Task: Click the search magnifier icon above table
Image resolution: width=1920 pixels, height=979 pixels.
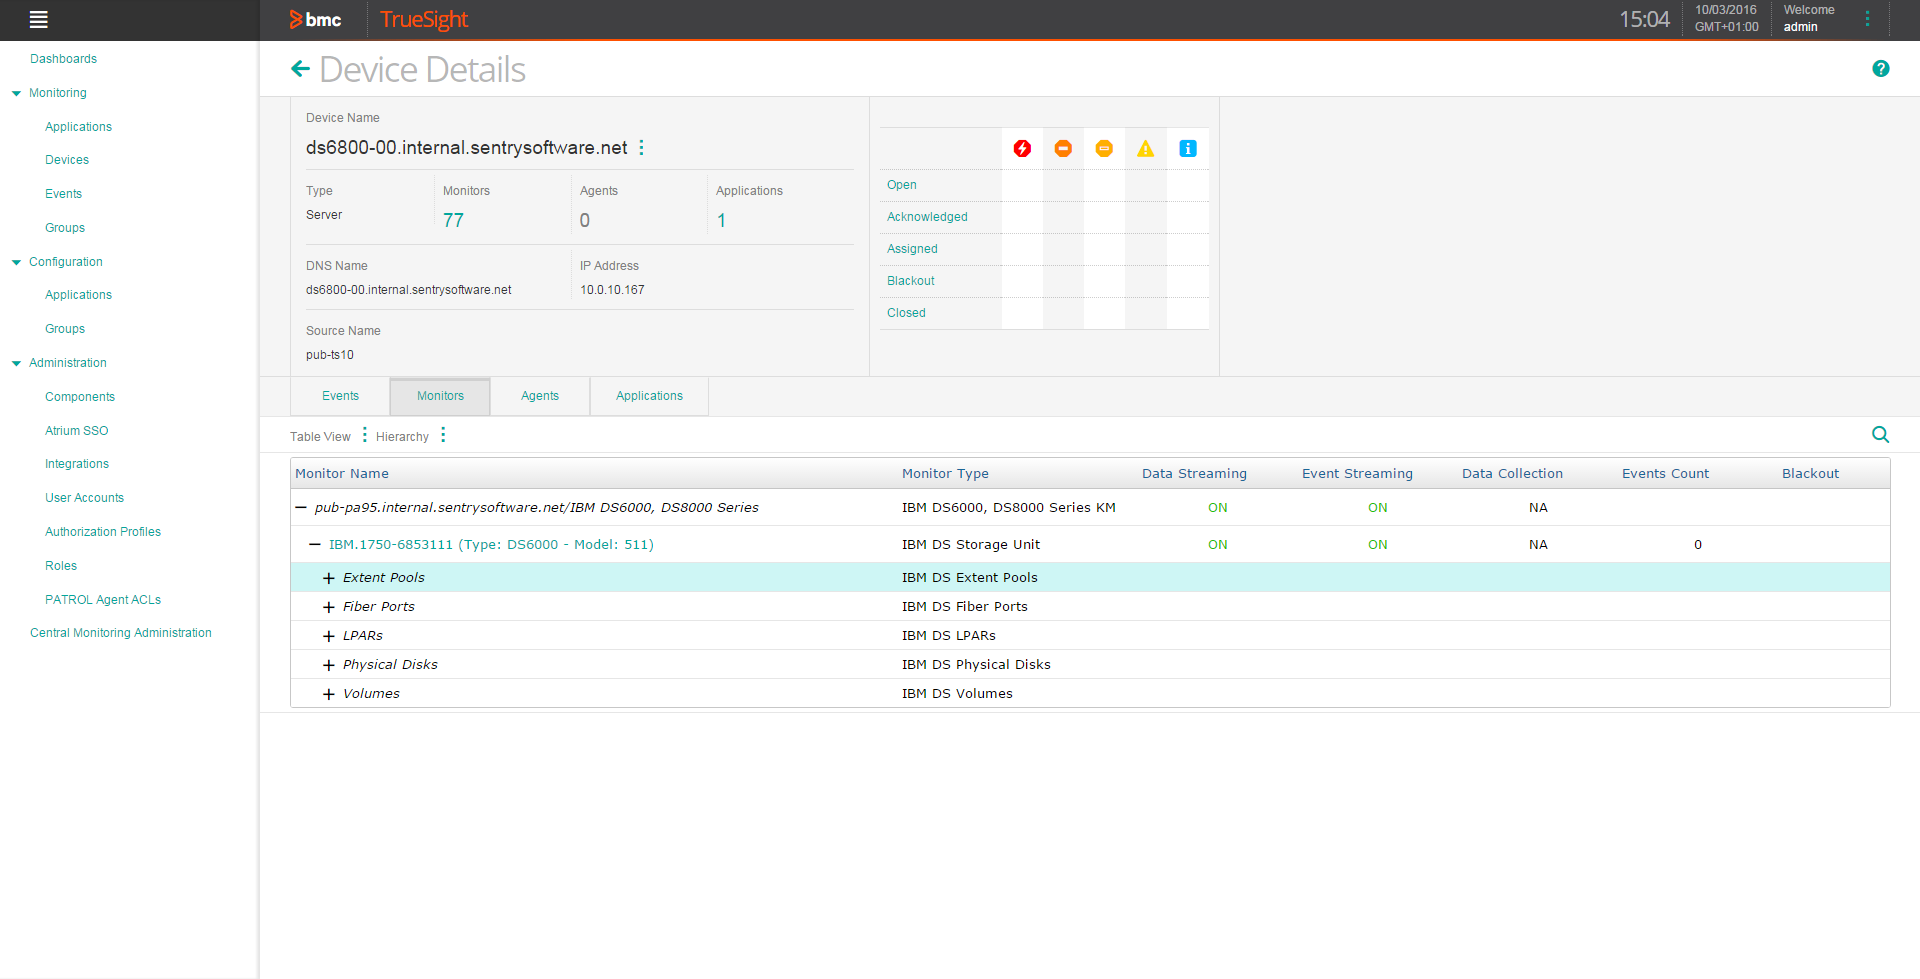Action: [1880, 435]
